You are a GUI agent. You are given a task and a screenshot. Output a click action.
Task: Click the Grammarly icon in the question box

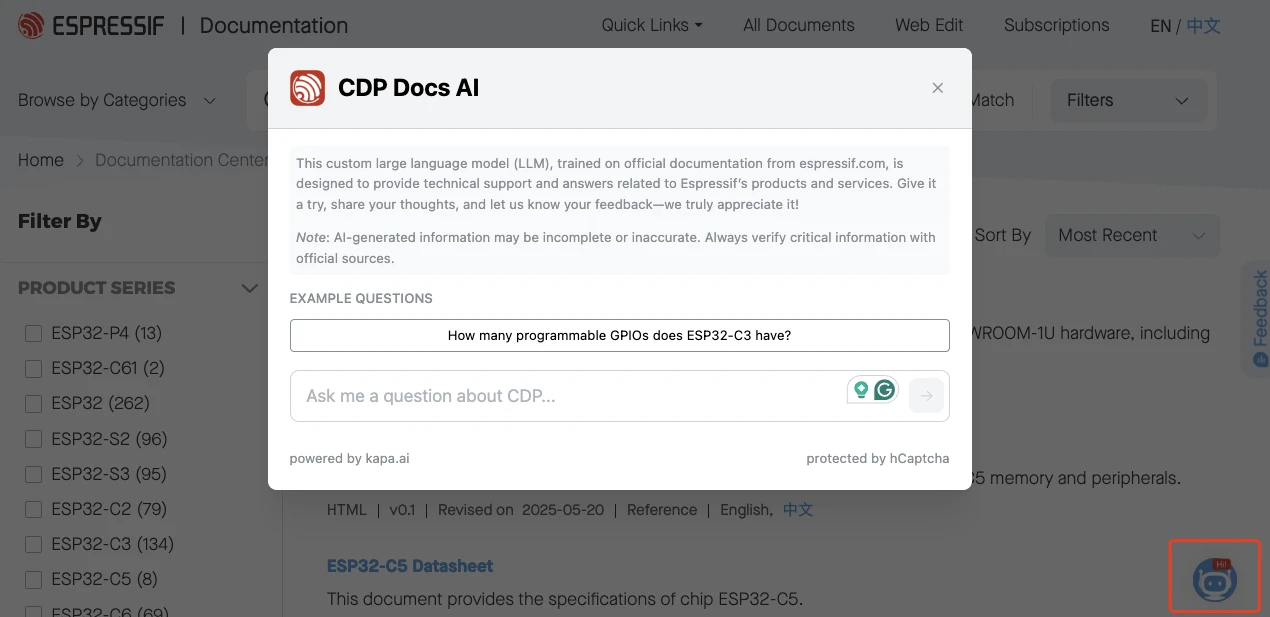[884, 389]
